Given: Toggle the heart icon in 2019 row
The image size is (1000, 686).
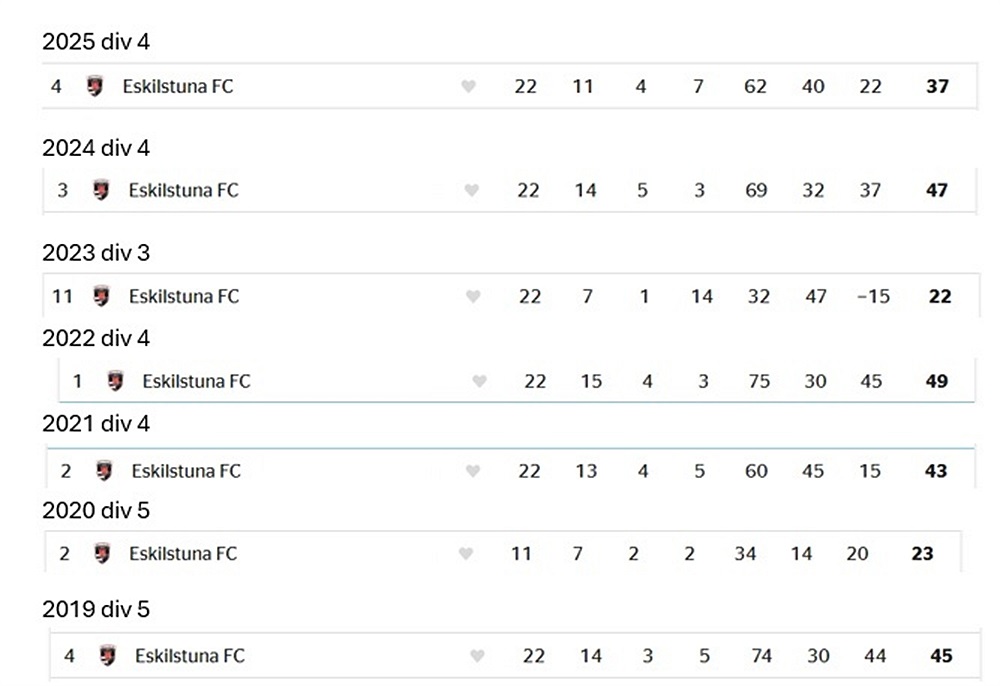Looking at the screenshot, I should pyautogui.click(x=477, y=657).
